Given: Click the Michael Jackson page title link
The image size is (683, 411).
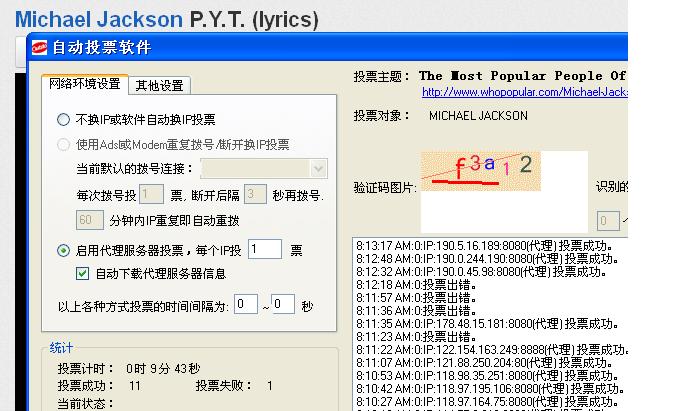Looking at the screenshot, I should point(99,19).
